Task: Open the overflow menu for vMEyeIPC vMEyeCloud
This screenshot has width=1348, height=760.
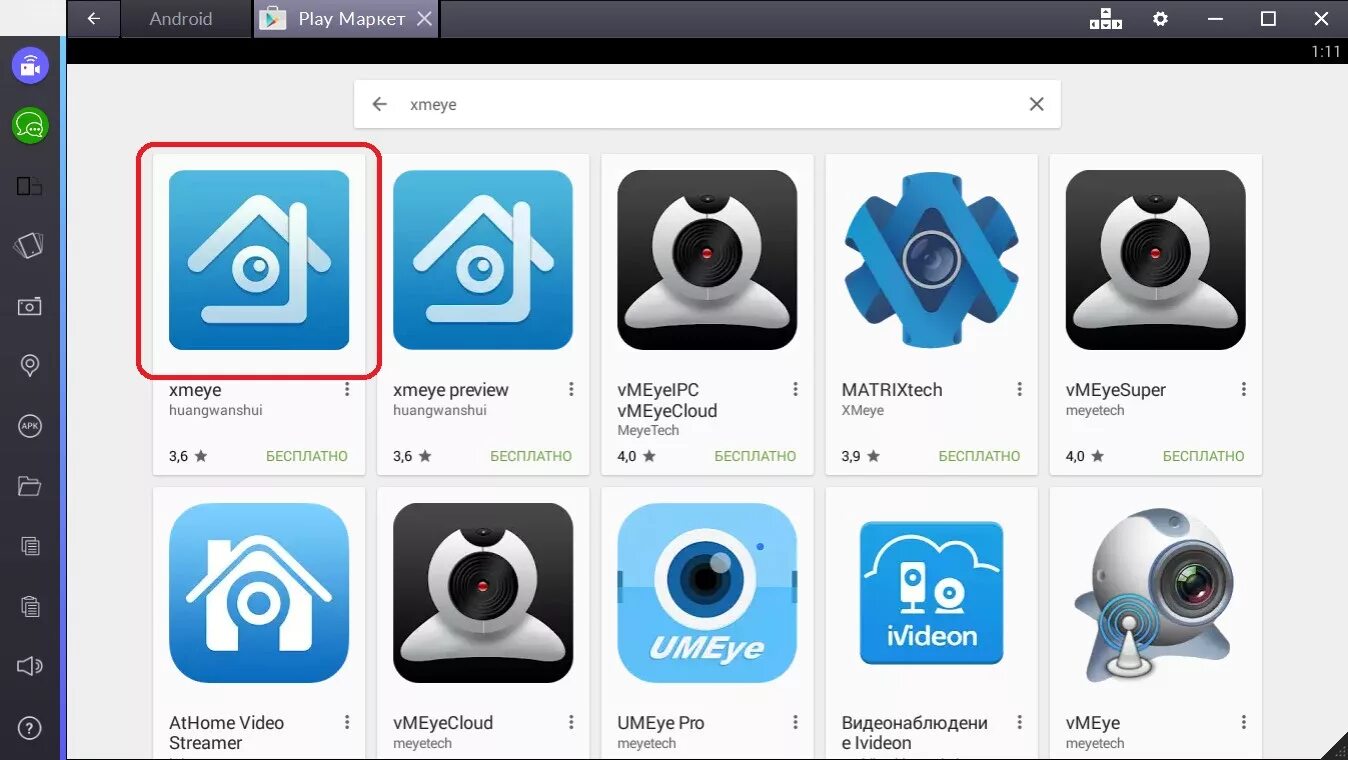Action: (795, 389)
